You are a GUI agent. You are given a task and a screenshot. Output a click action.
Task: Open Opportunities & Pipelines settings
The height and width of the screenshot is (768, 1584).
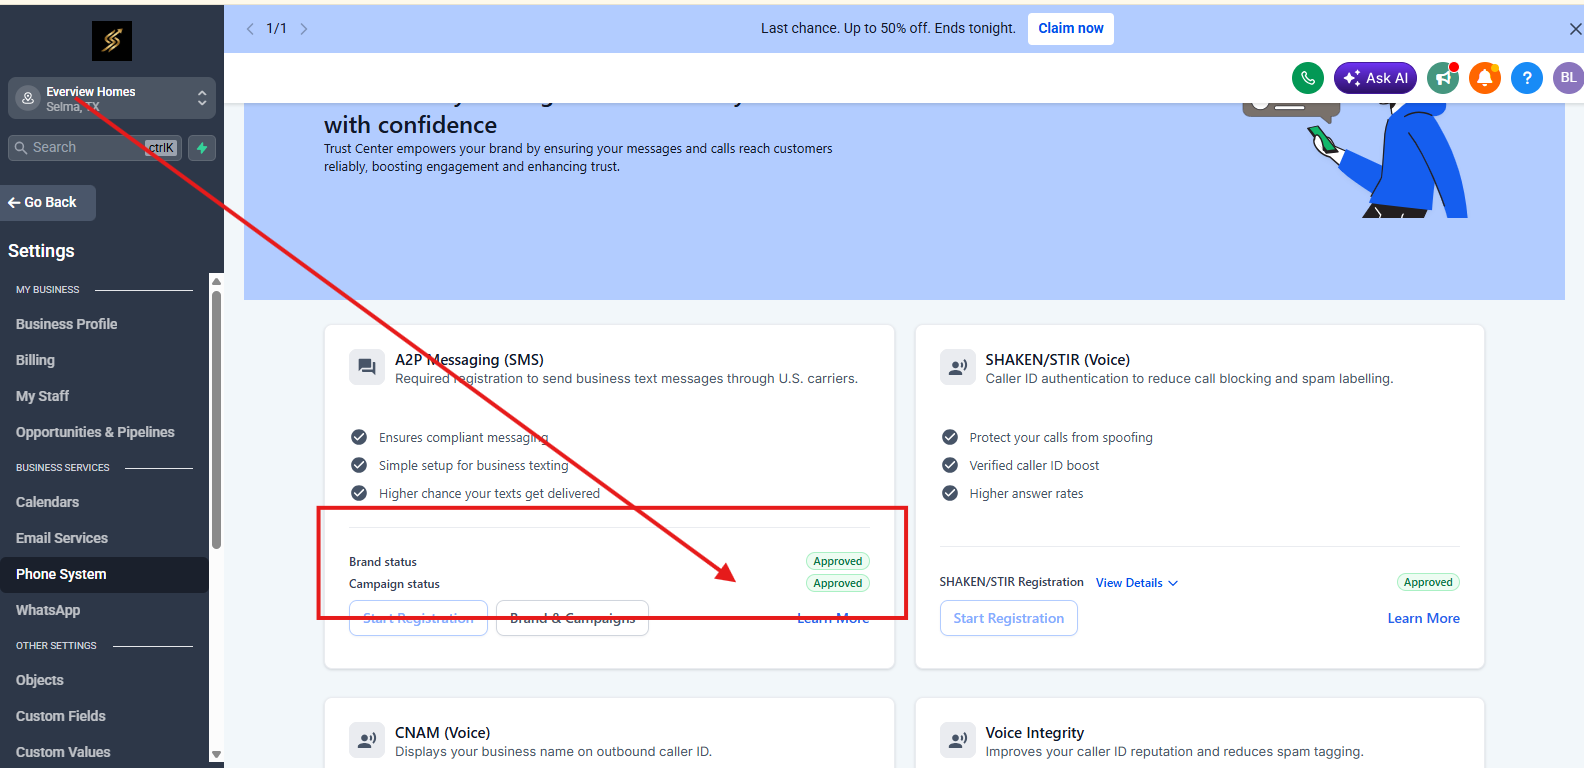(x=95, y=432)
